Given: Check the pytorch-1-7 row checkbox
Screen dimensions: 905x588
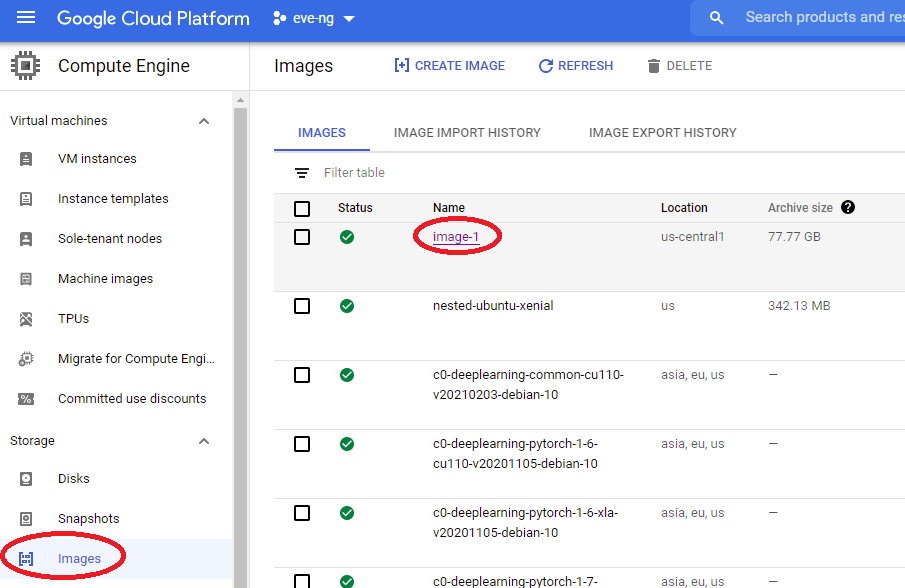Looking at the screenshot, I should pos(302,580).
